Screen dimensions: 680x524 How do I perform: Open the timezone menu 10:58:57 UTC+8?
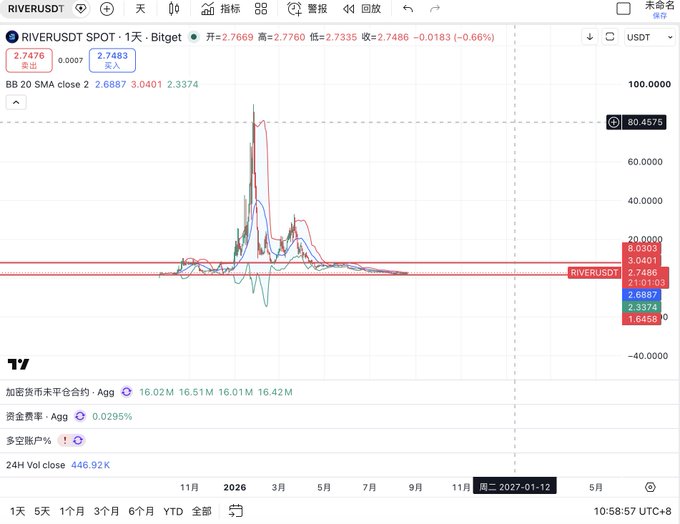coord(632,511)
